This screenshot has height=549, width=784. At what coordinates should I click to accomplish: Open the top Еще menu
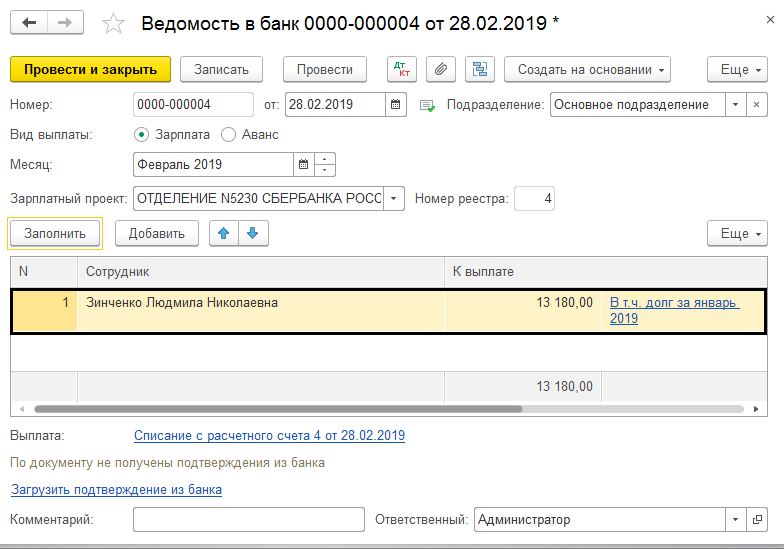click(737, 69)
